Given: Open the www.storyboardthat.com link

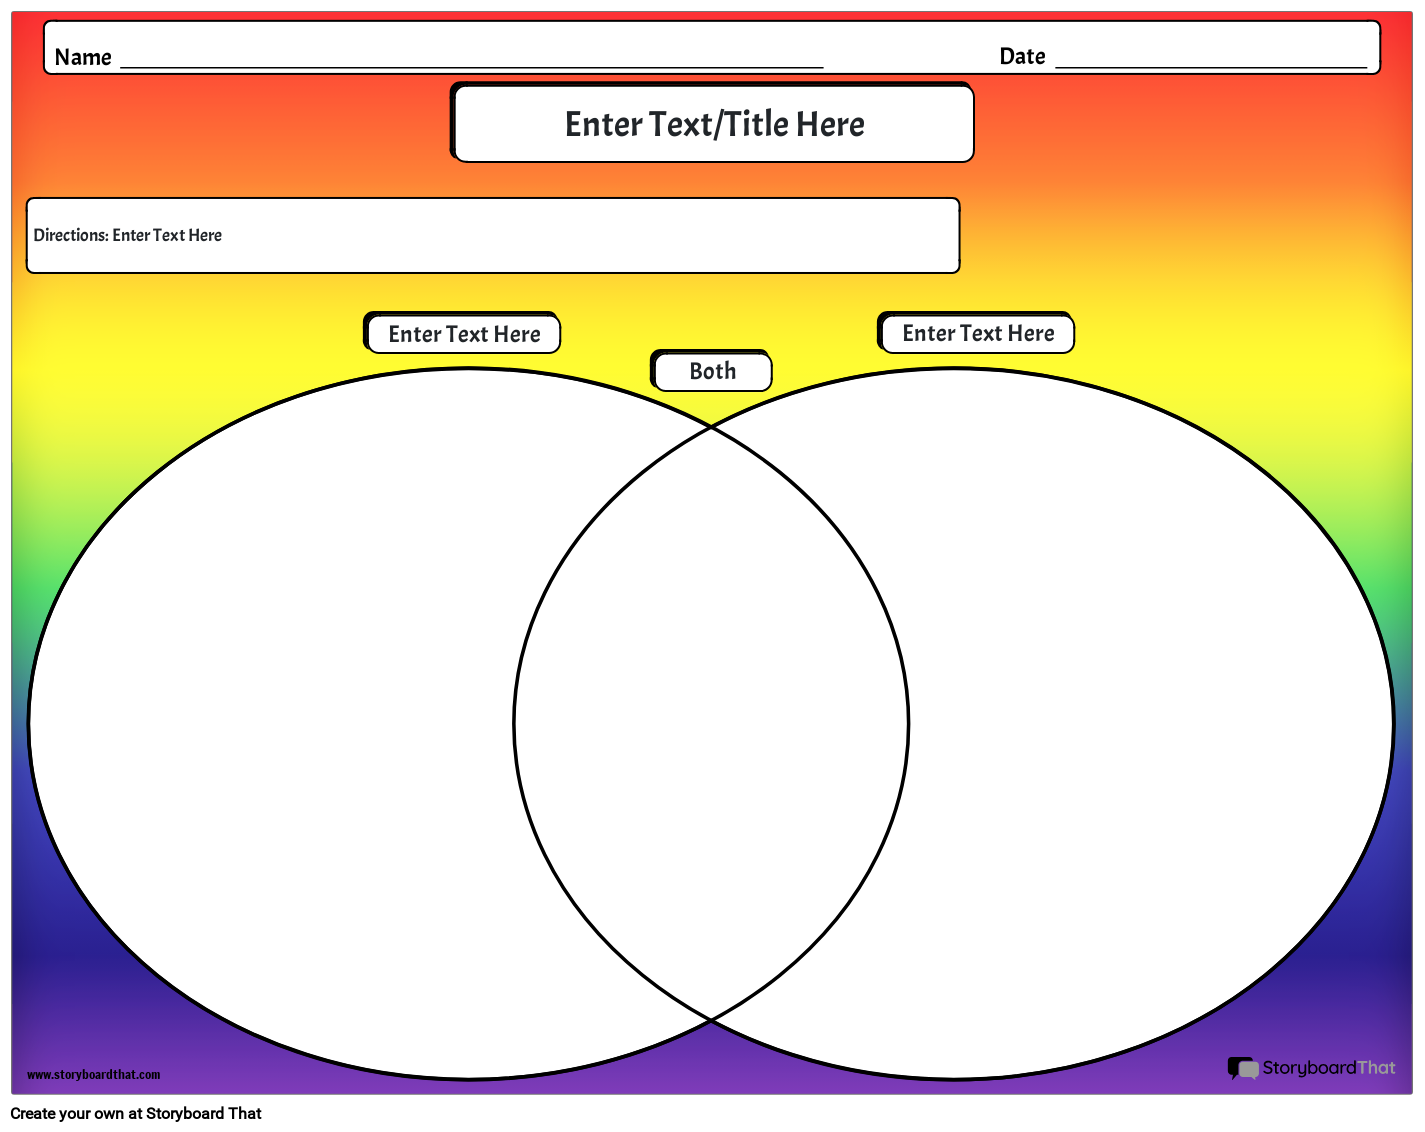Looking at the screenshot, I should tap(93, 1075).
